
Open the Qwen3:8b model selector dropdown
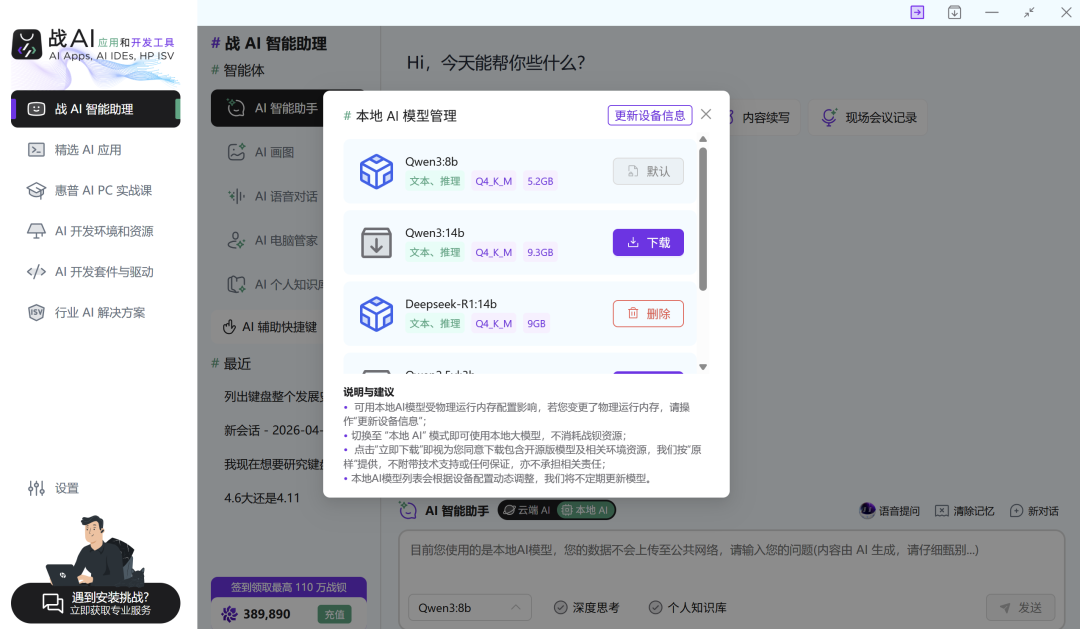pyautogui.click(x=469, y=607)
